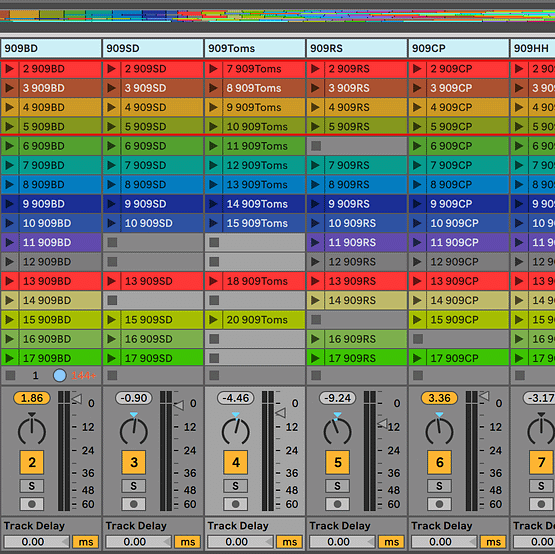Launch the 7 909Toms clip play triangle
This screenshot has height=554, width=555.
click(213, 69)
